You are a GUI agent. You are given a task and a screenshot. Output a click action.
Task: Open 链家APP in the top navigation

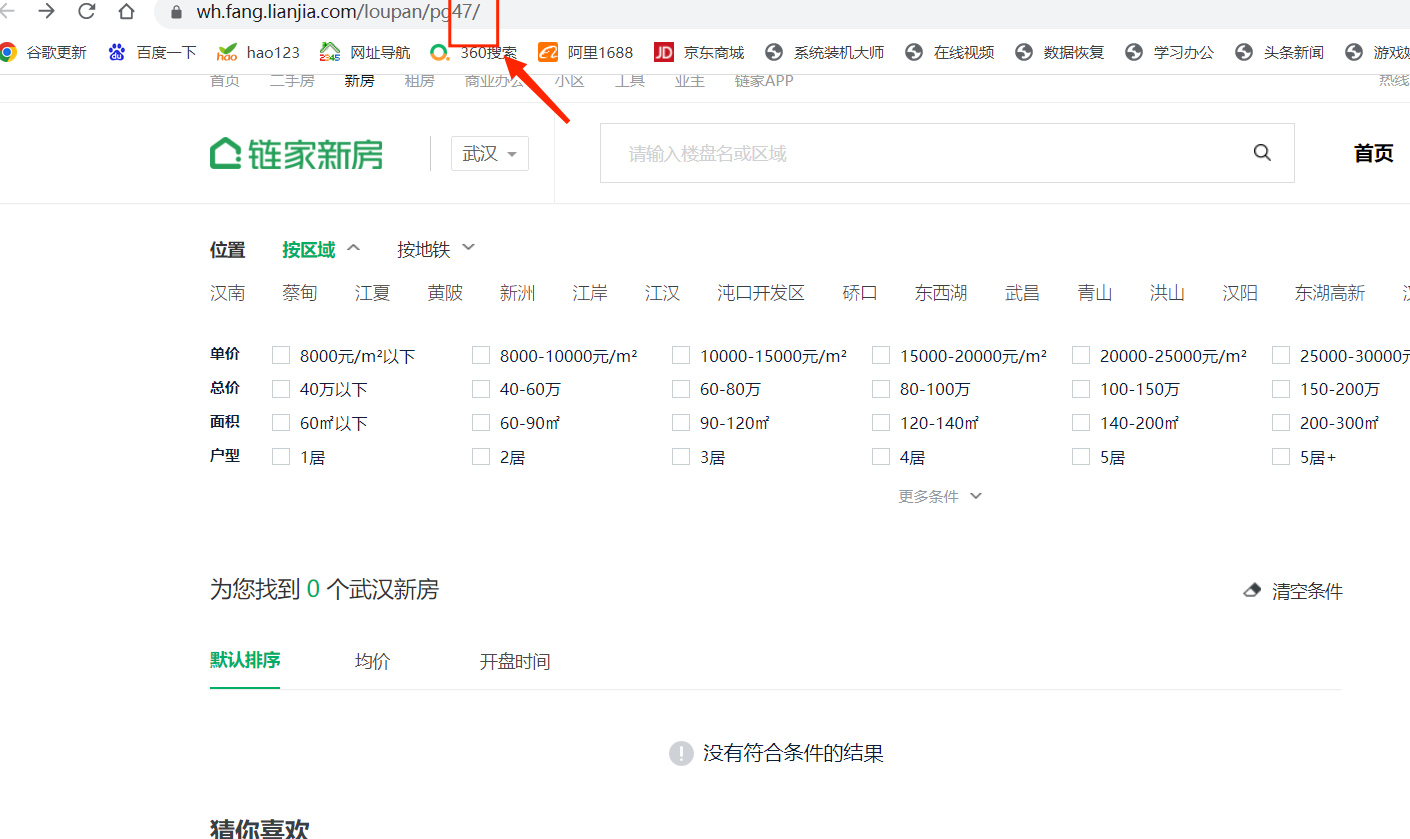click(x=764, y=81)
